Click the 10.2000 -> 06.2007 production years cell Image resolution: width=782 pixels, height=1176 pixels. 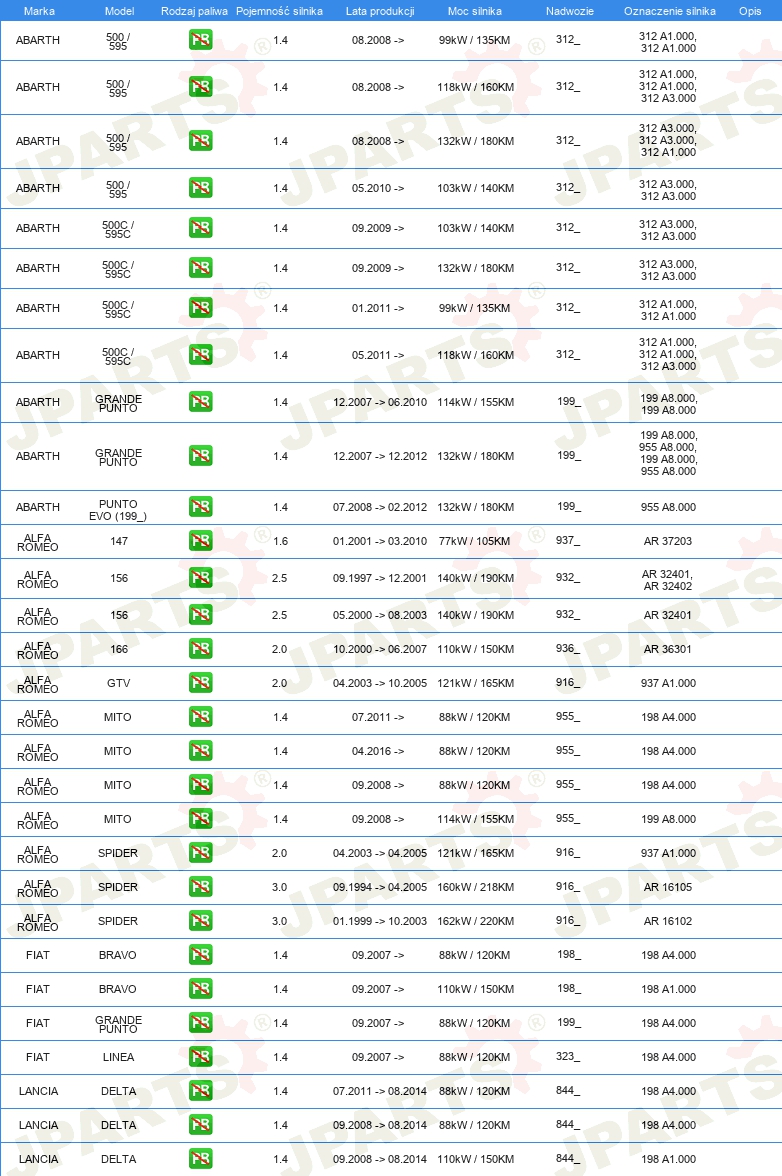tap(380, 649)
